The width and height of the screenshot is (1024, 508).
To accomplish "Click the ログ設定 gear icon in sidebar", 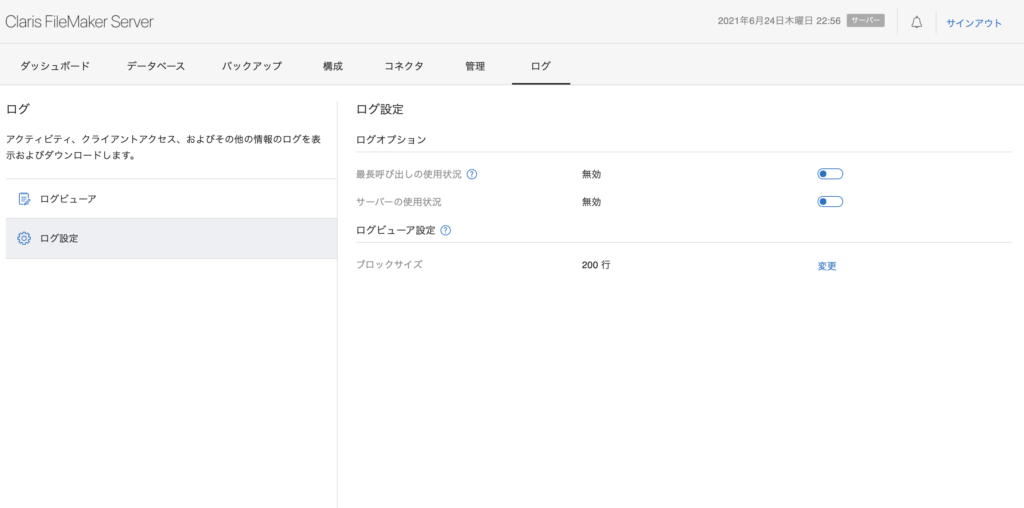I will [x=24, y=238].
